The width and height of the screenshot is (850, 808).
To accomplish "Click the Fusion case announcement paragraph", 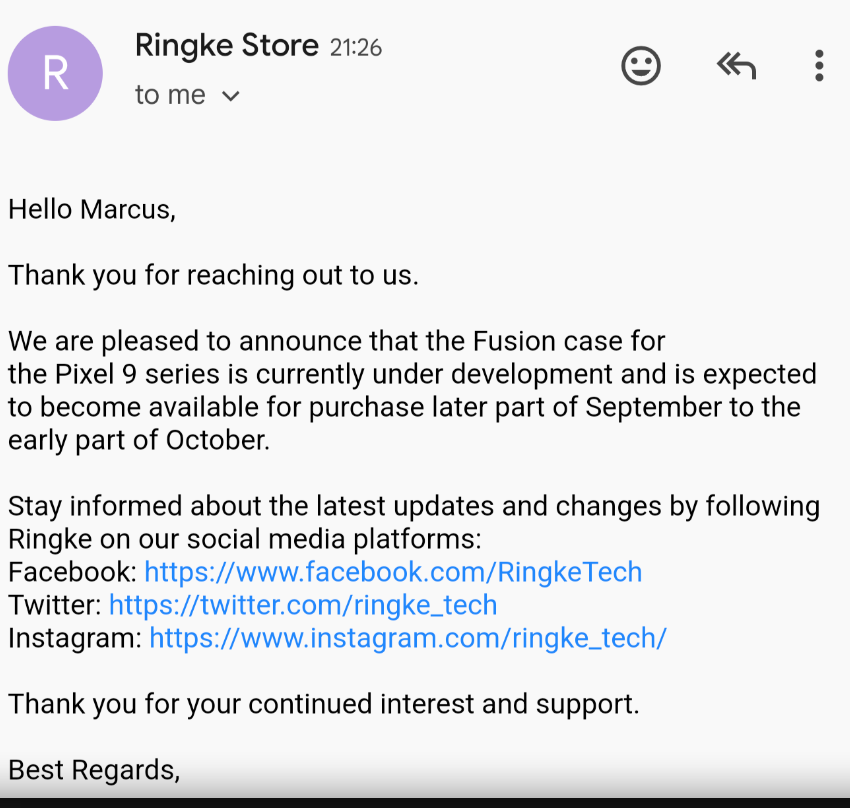I will [x=412, y=390].
